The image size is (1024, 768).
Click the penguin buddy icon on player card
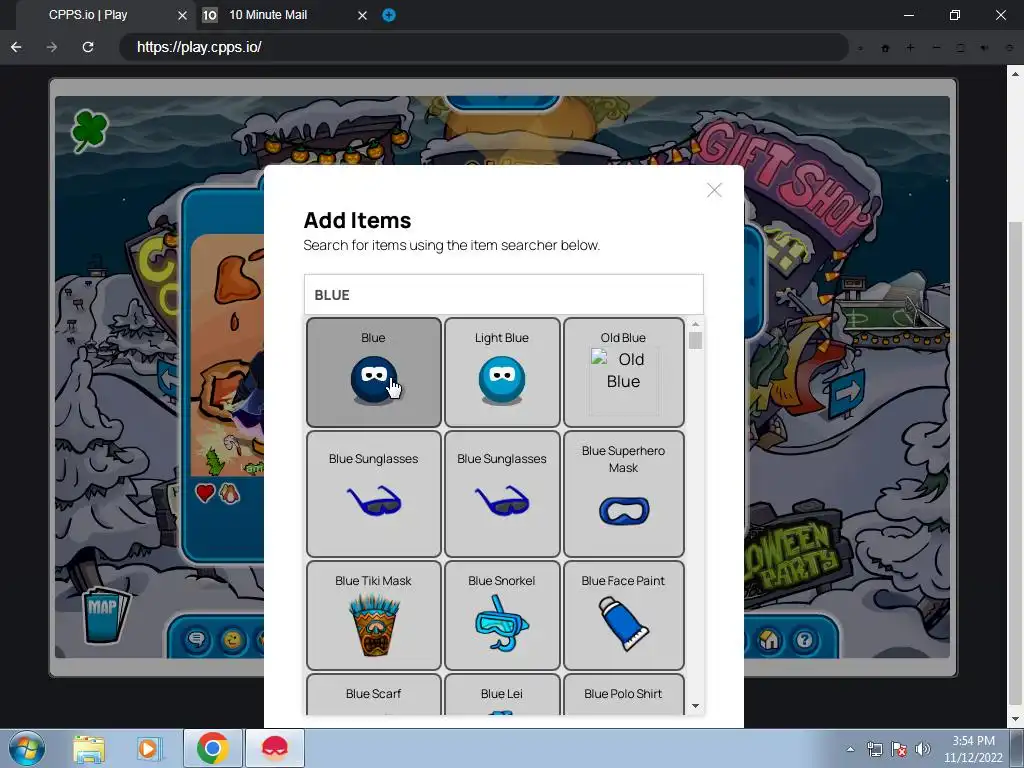229,493
